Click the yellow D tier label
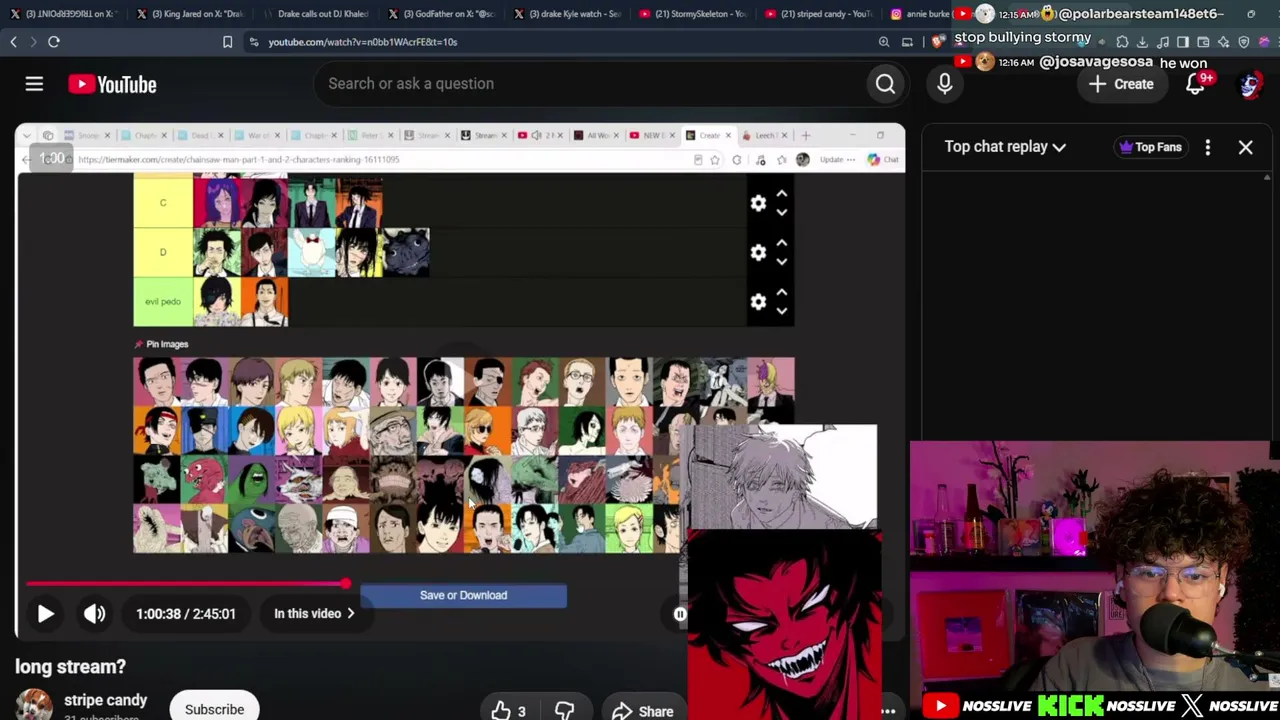Screen dimensions: 1280x720 (x=163, y=252)
